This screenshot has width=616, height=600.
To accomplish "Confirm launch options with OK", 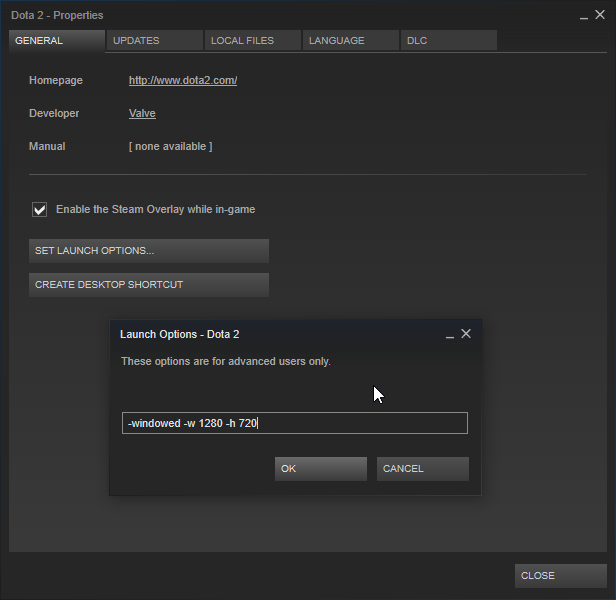I will (321, 469).
